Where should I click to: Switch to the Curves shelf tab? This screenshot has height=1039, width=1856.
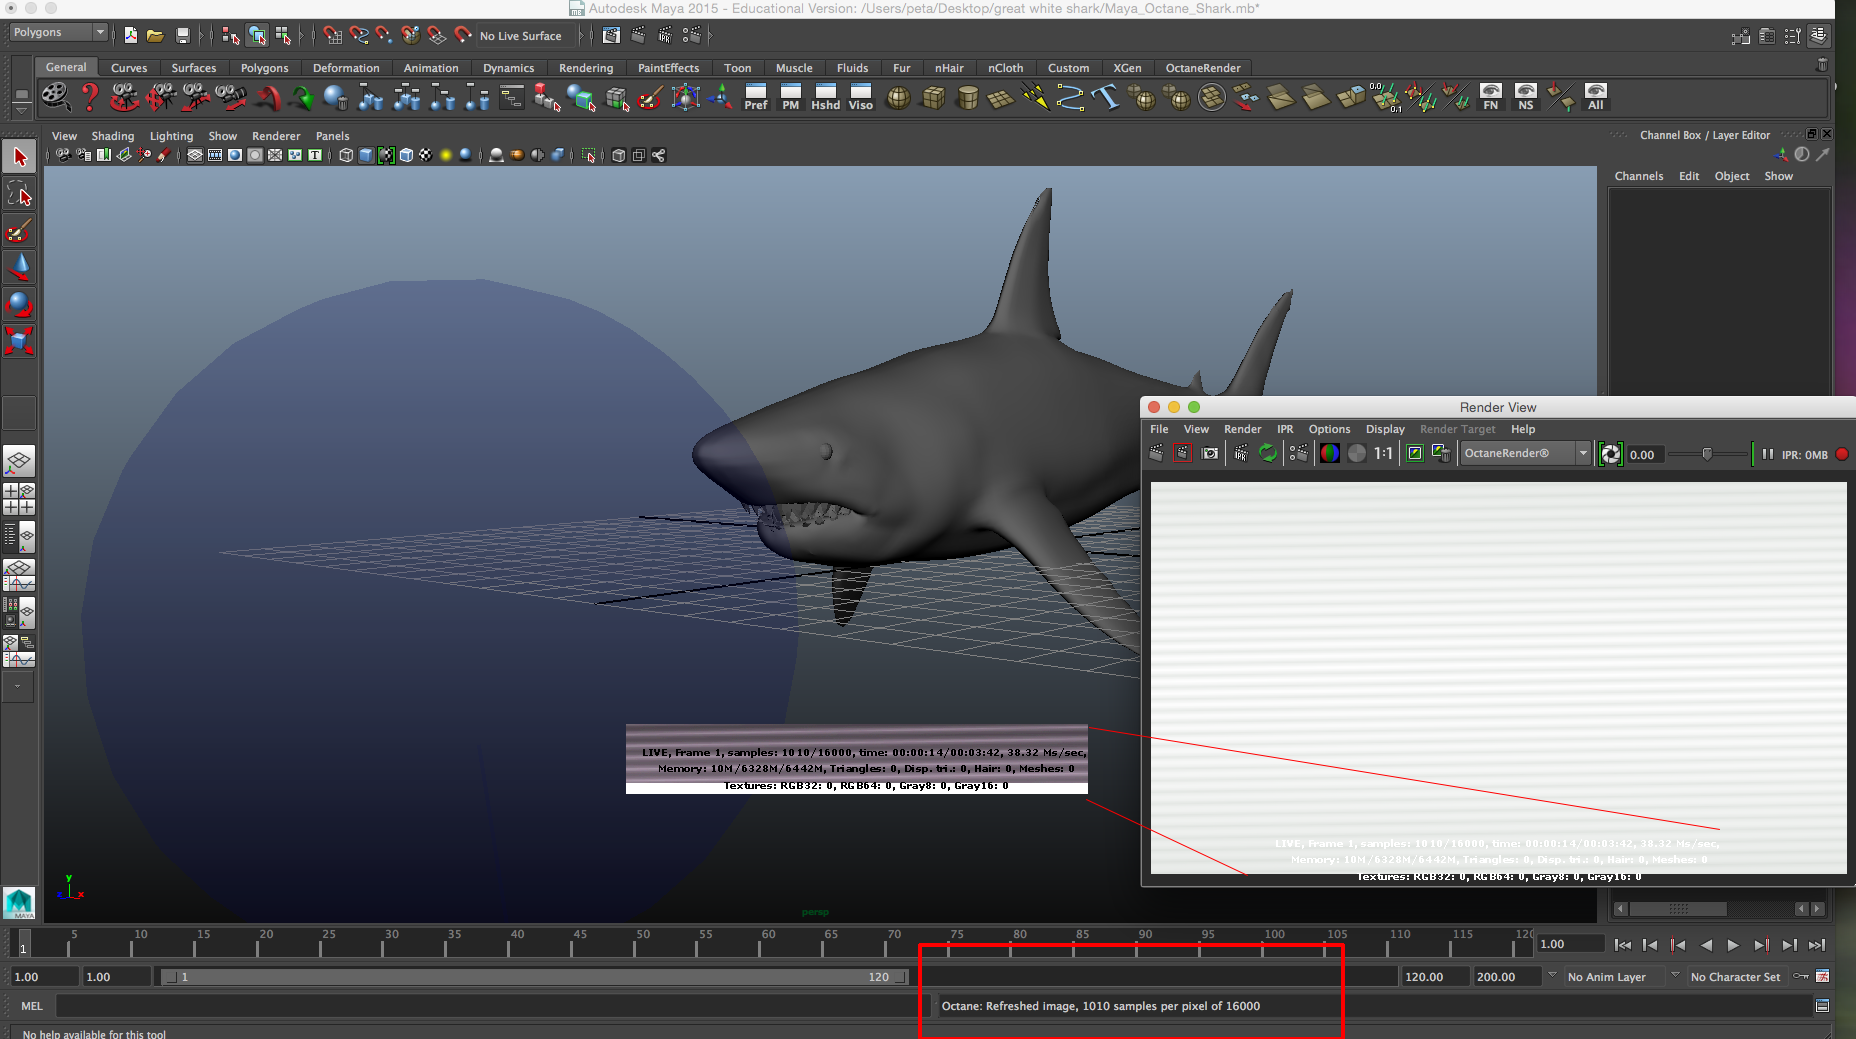(129, 68)
